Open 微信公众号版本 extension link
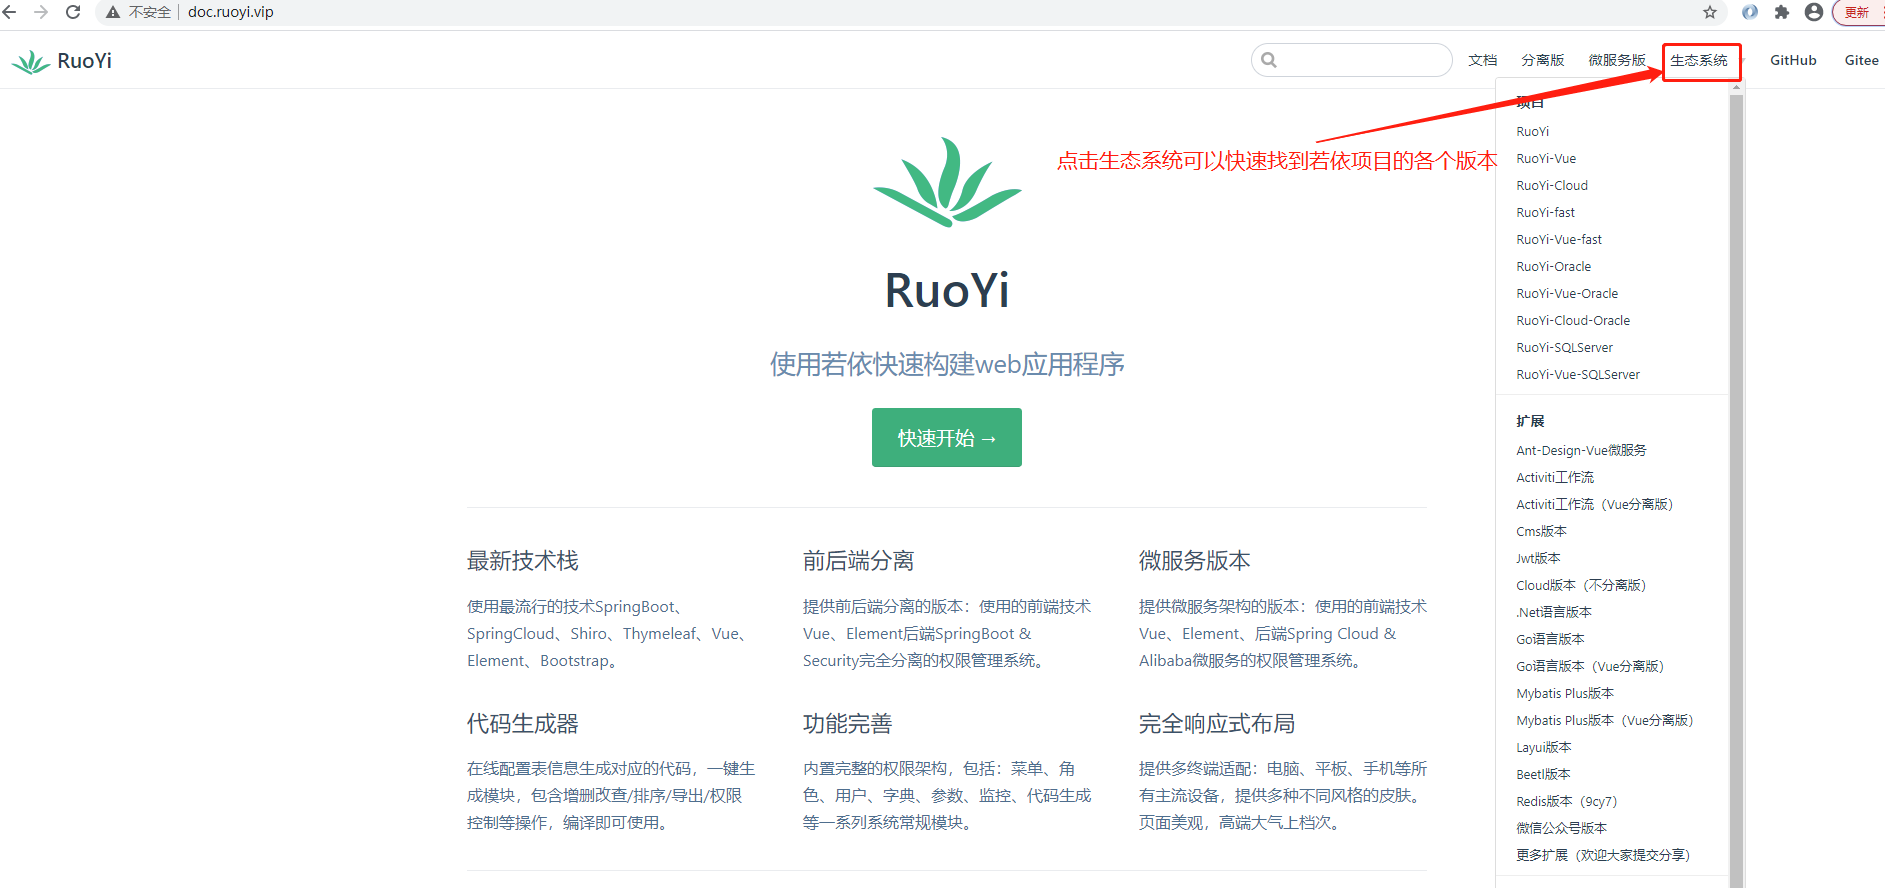1885x888 pixels. (x=1561, y=828)
